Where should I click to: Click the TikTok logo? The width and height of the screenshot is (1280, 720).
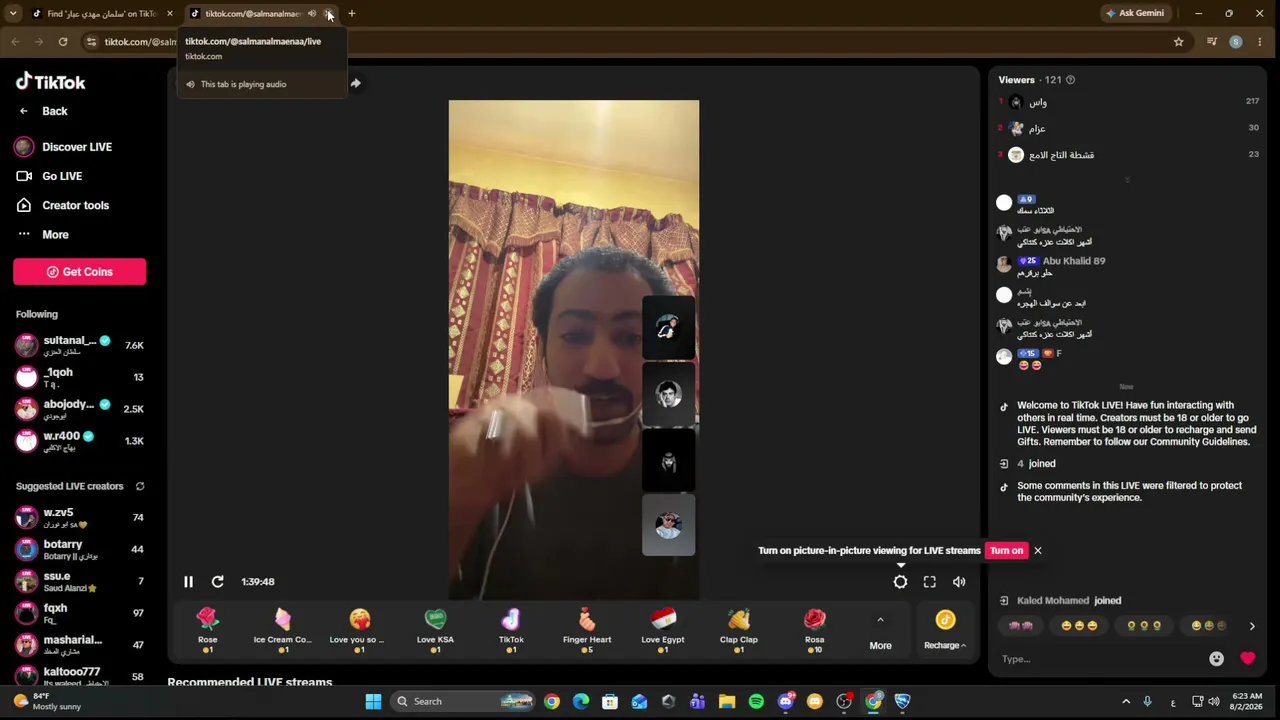pyautogui.click(x=51, y=82)
